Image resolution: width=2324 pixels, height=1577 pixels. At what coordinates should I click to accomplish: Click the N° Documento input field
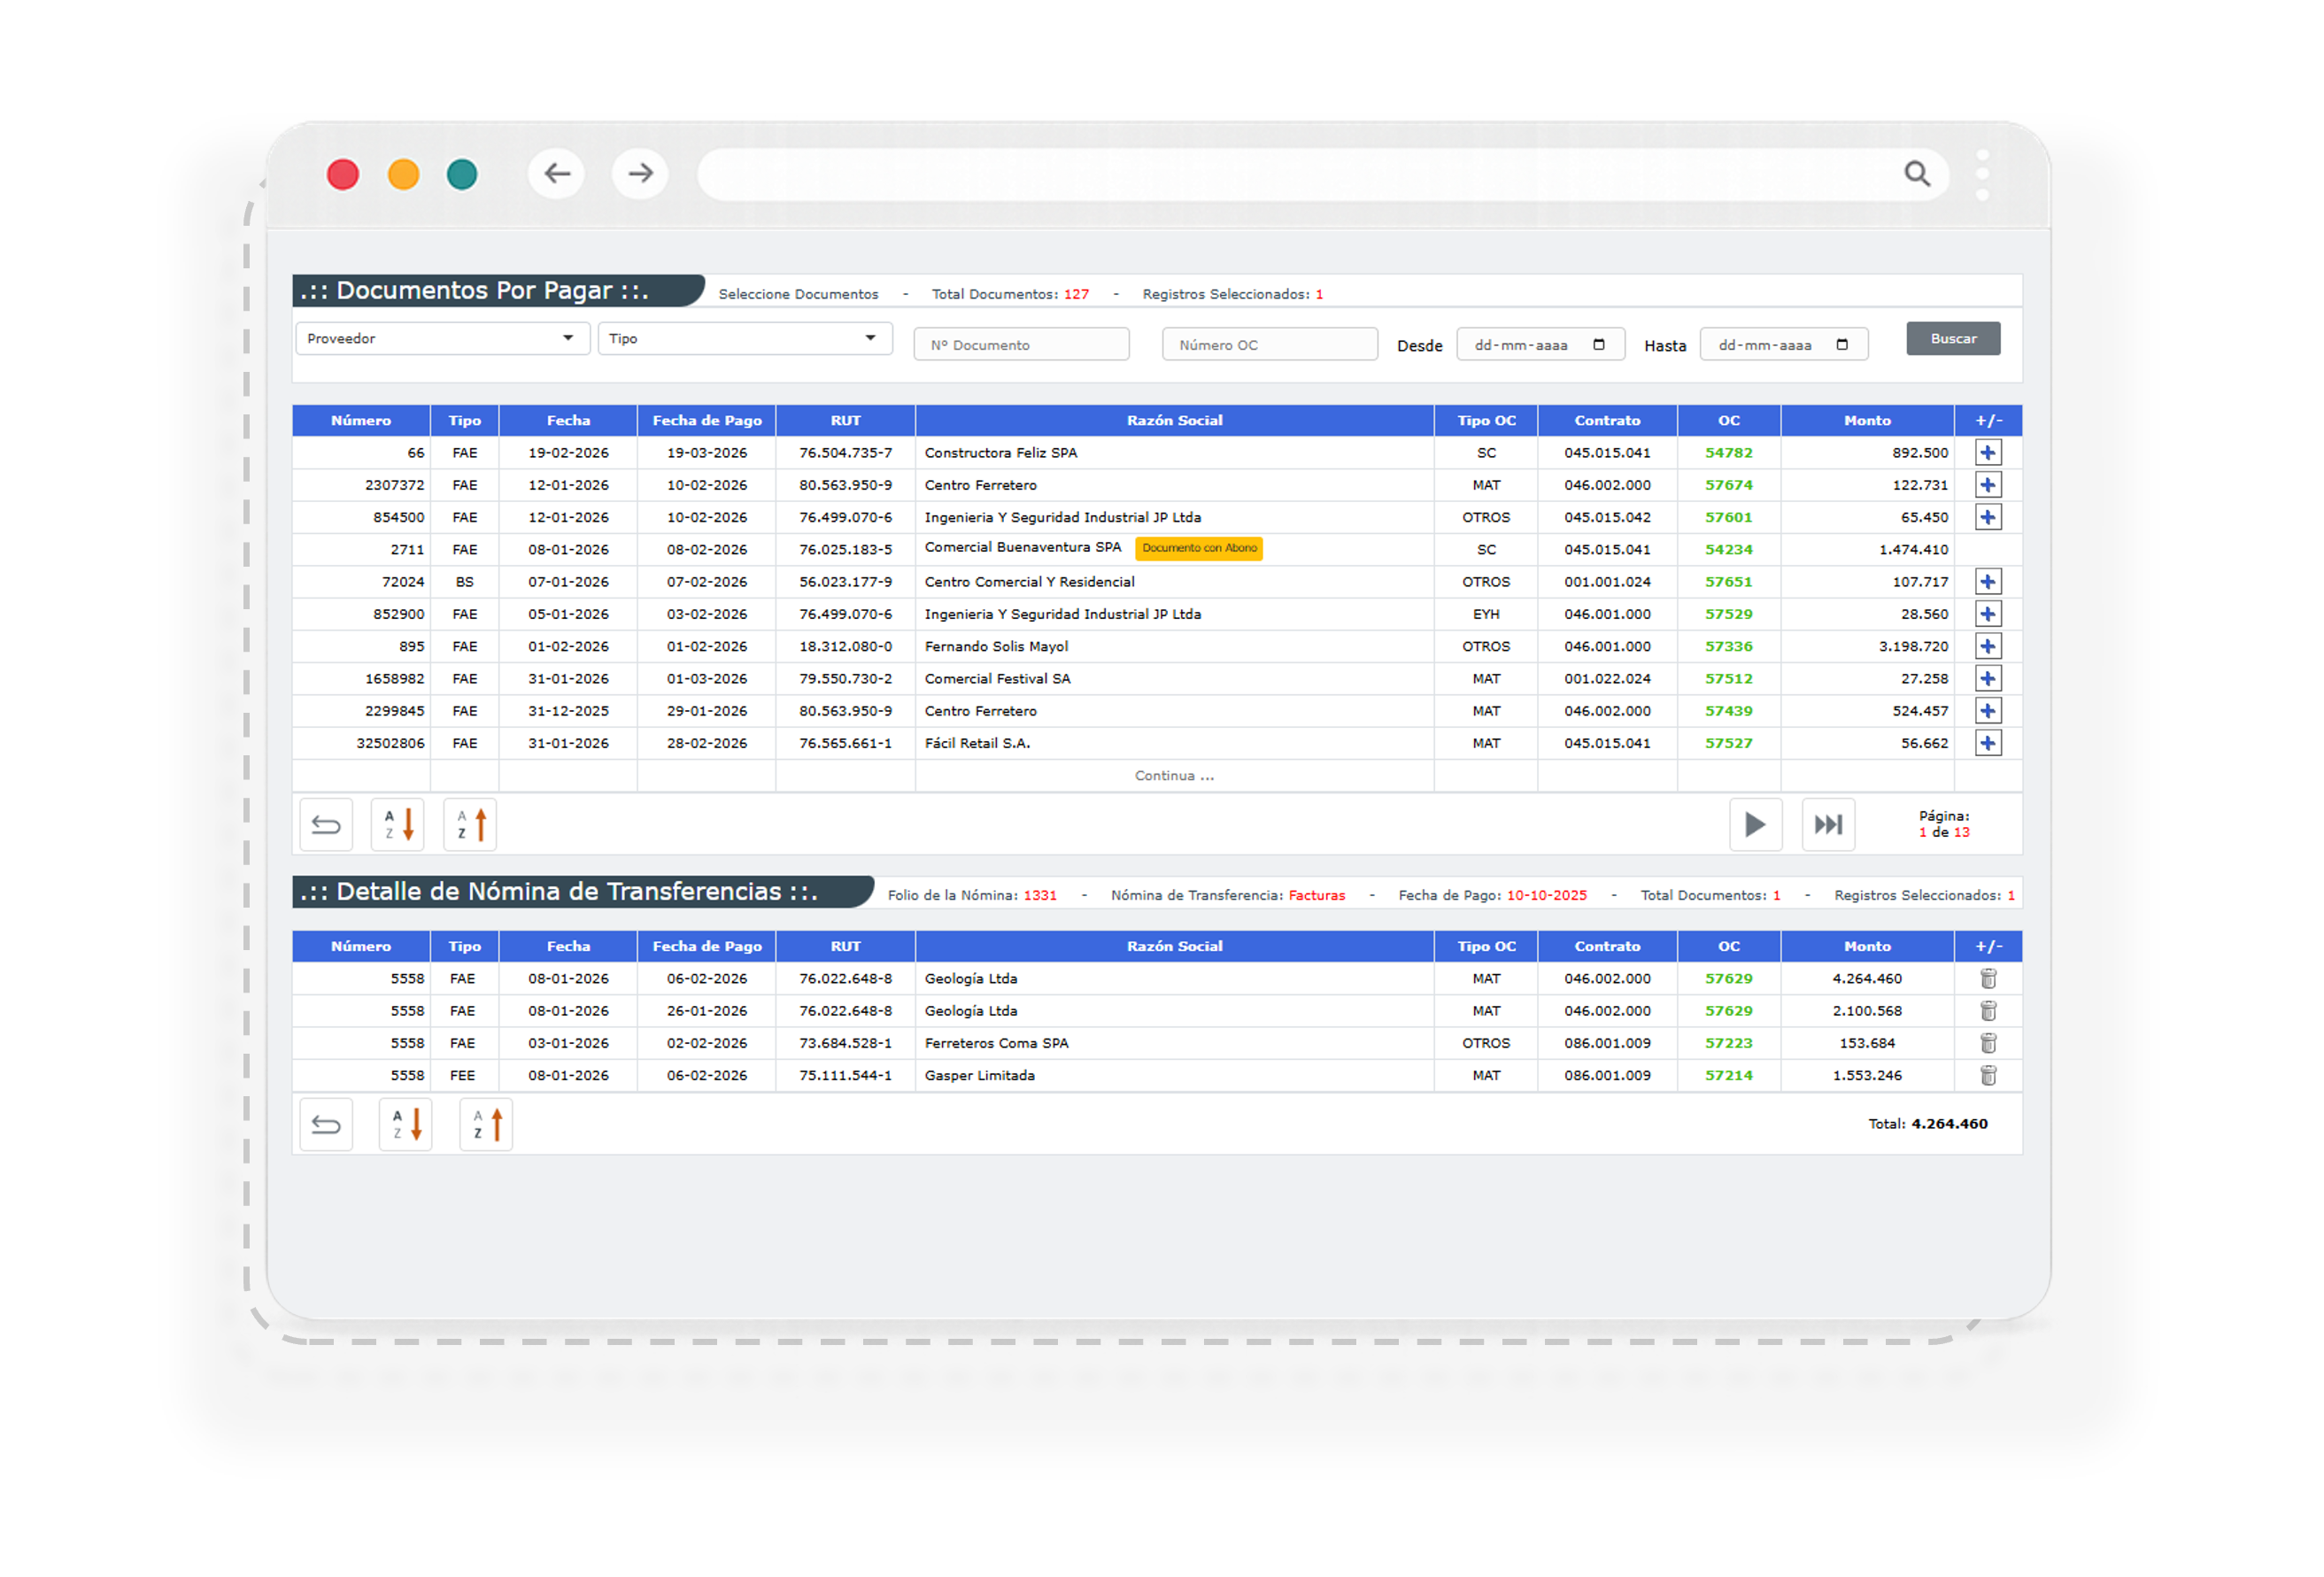[x=1021, y=345]
